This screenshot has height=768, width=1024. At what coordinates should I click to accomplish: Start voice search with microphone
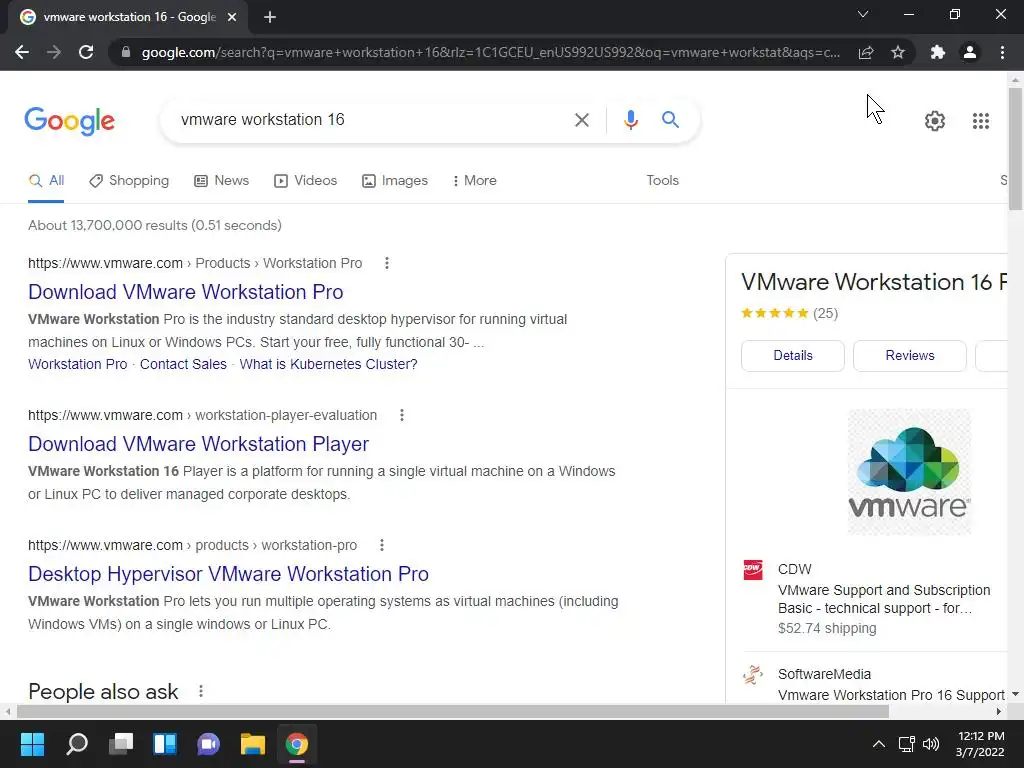(630, 120)
